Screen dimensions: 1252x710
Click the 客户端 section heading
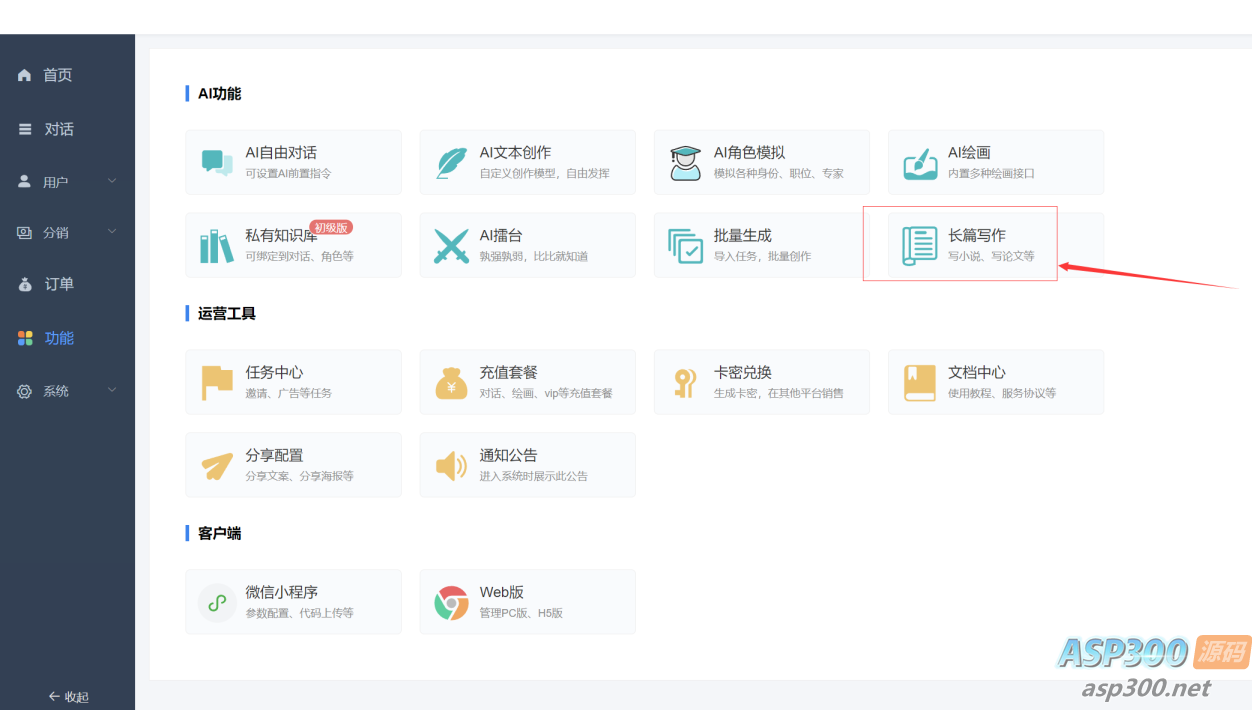tap(219, 533)
